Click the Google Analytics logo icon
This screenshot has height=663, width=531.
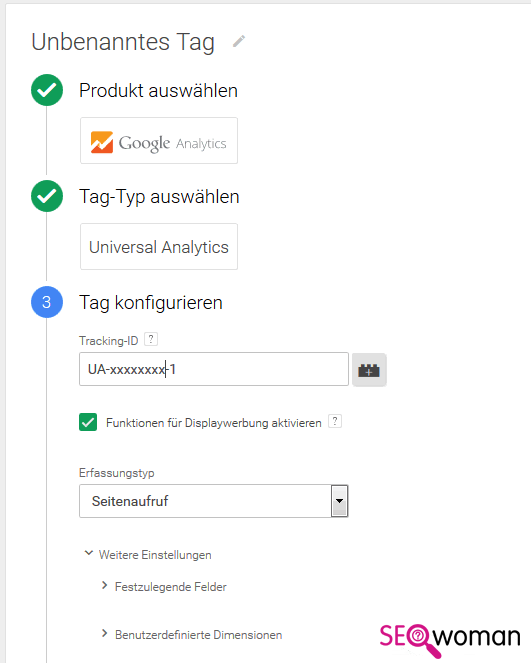(102, 142)
